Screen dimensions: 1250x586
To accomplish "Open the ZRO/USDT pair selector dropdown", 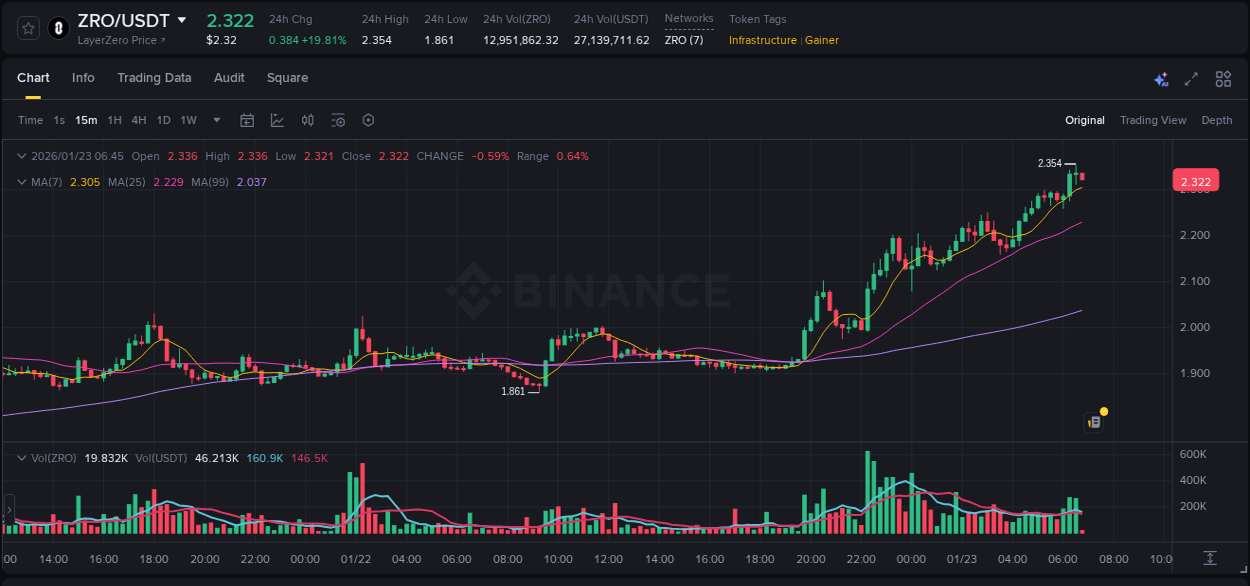I will 181,19.
